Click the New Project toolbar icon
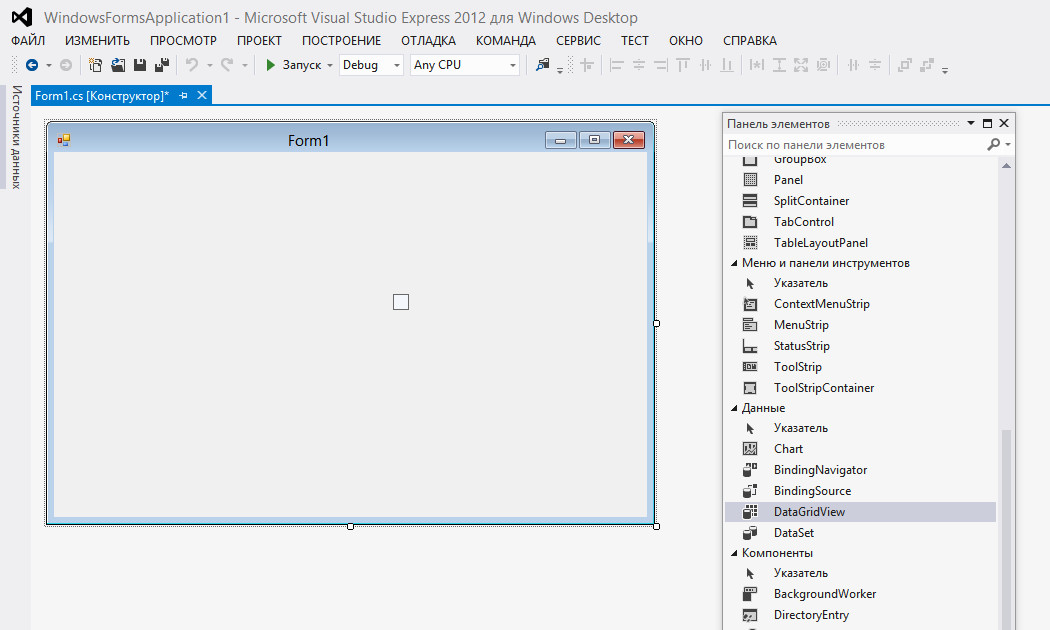 coord(96,65)
